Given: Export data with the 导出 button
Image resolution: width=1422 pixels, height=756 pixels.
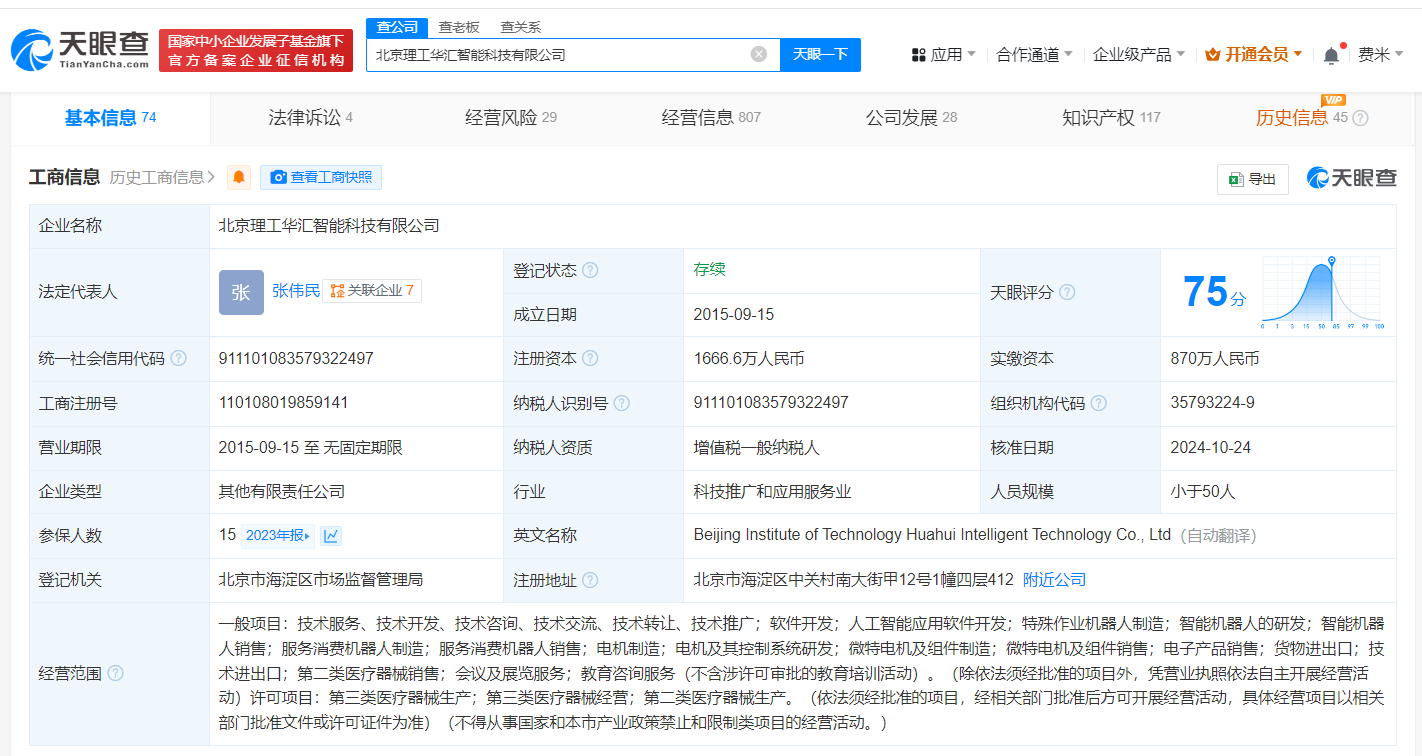Looking at the screenshot, I should pos(1252,179).
